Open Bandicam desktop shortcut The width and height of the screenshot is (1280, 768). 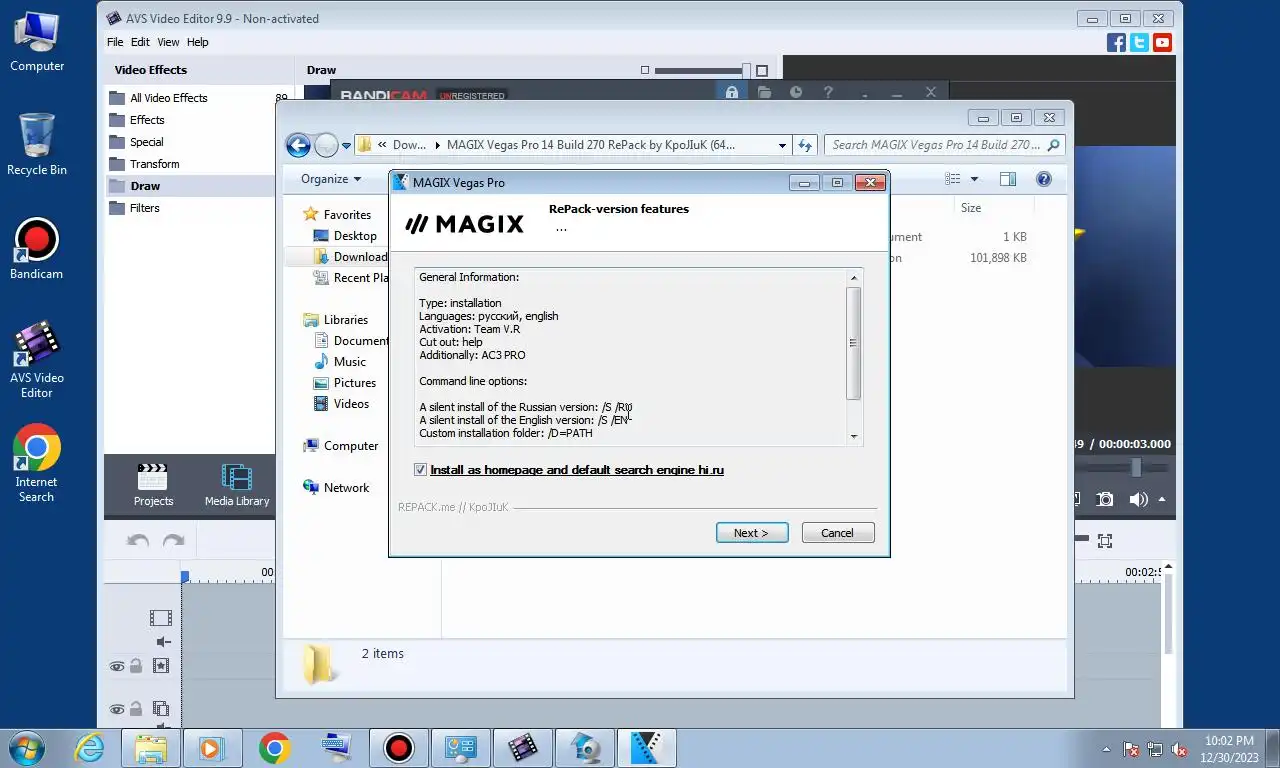(x=36, y=249)
